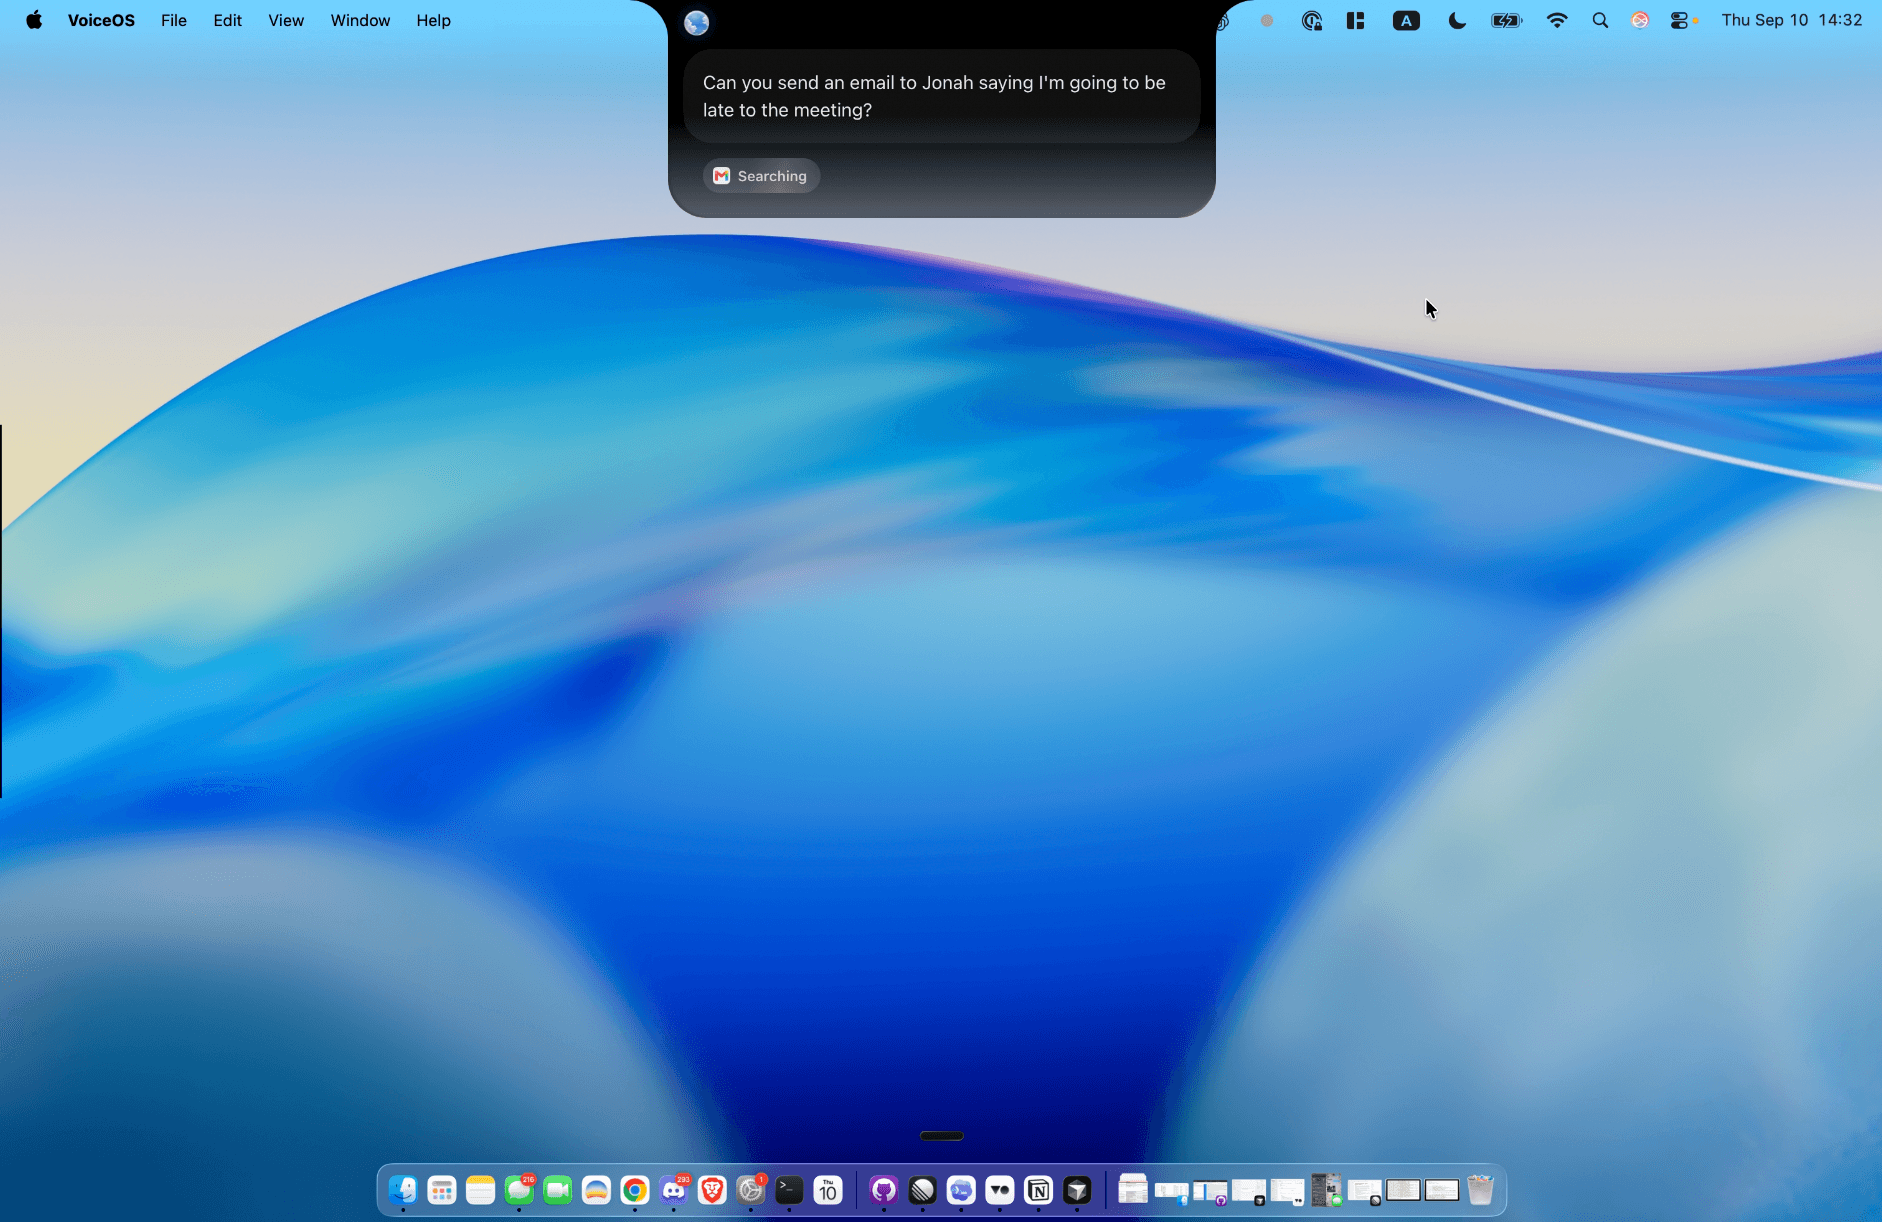Click the VoiceOS orb icon in the notch
Viewport: 1882px width, 1222px height.
coord(696,22)
